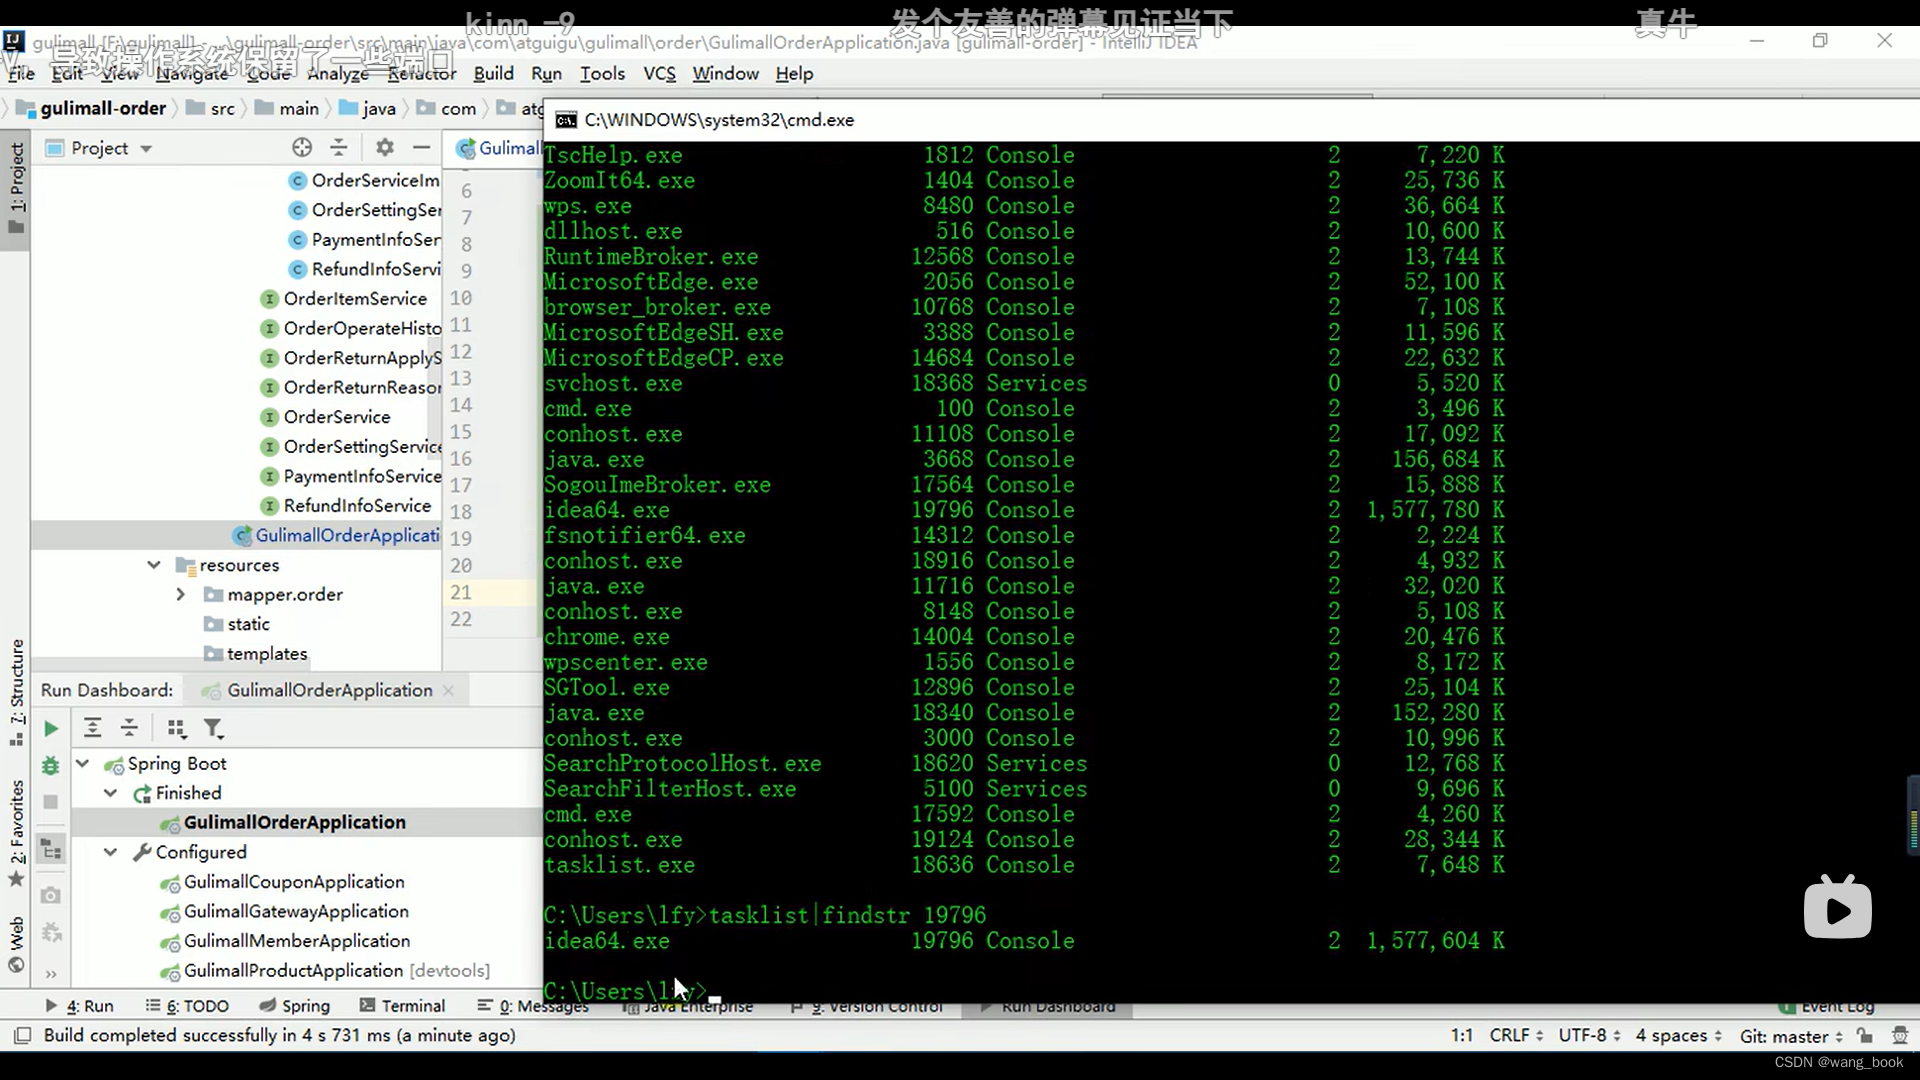Expand the Configured applications tree node
This screenshot has width=1920, height=1080.
point(108,851)
